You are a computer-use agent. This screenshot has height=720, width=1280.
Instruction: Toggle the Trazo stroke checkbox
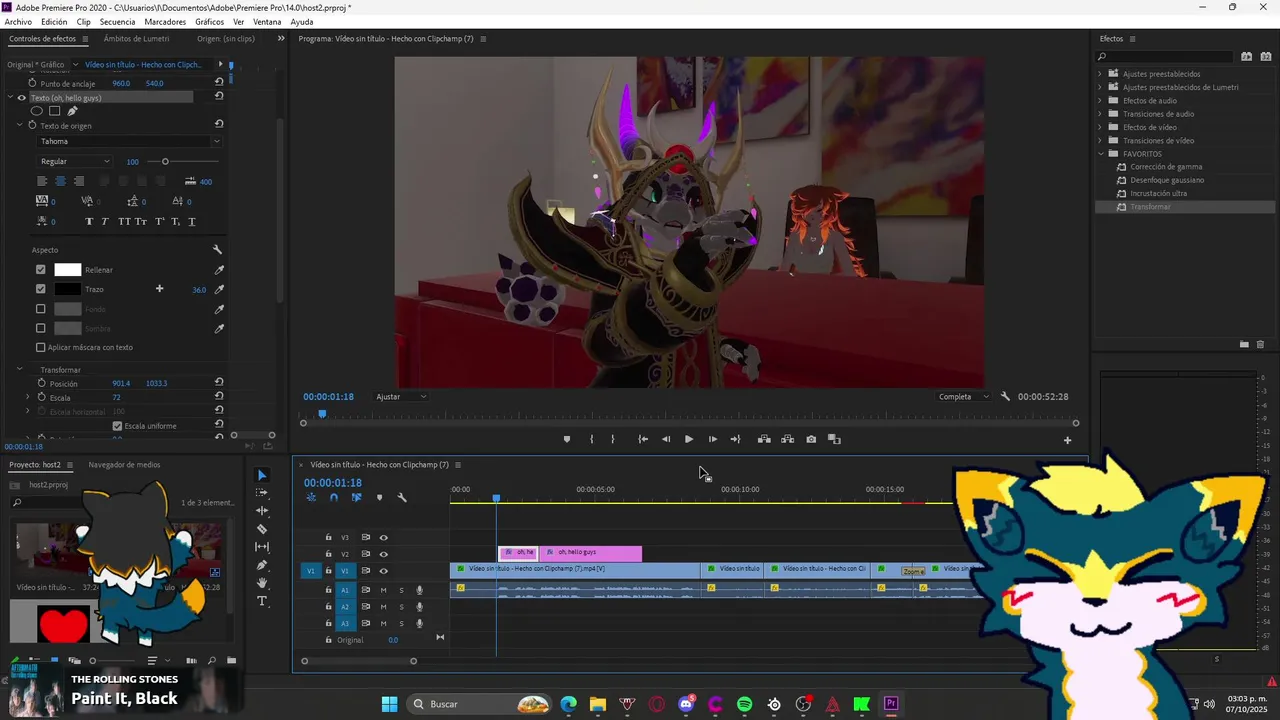pos(41,289)
